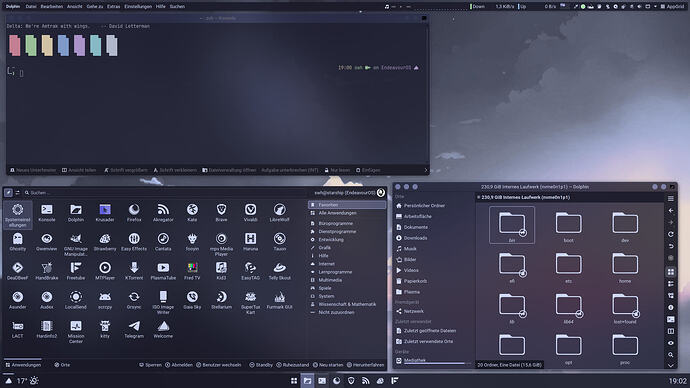690x388 pixels.
Task: Select the boot folder in Dolphin
Action: (x=569, y=227)
